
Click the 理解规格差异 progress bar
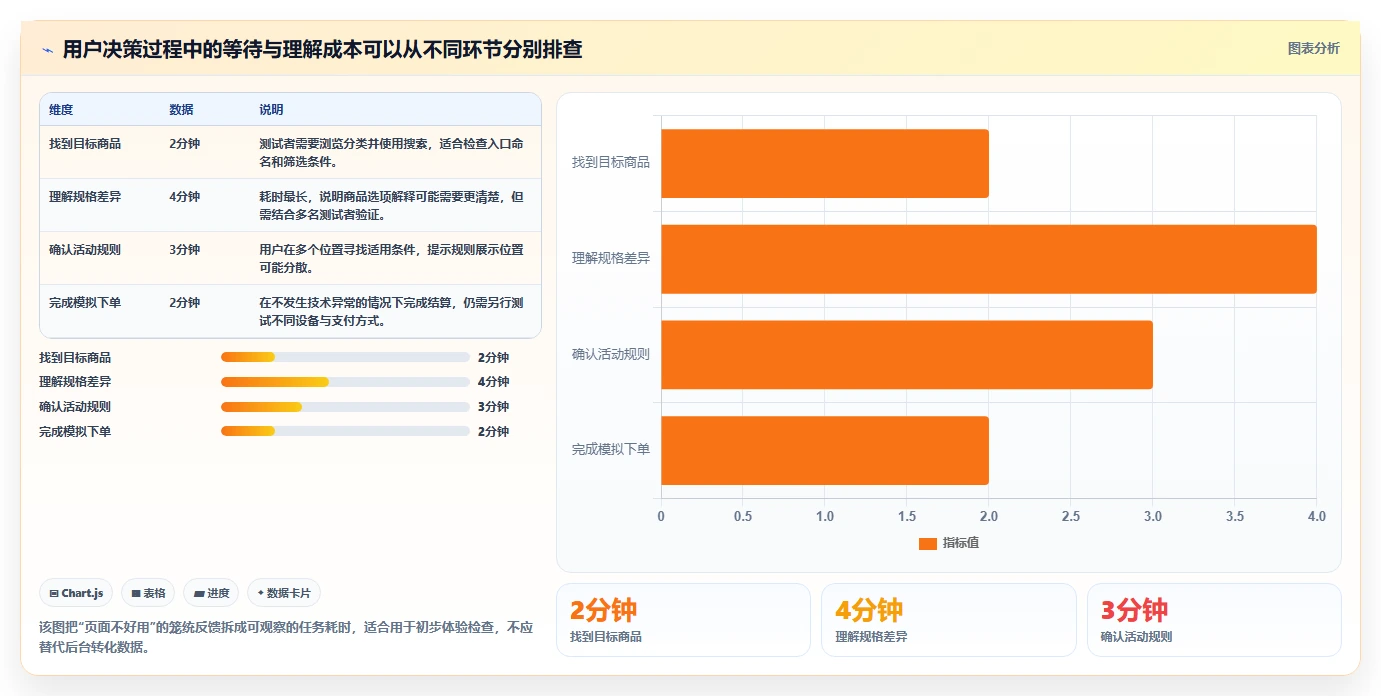pos(345,382)
